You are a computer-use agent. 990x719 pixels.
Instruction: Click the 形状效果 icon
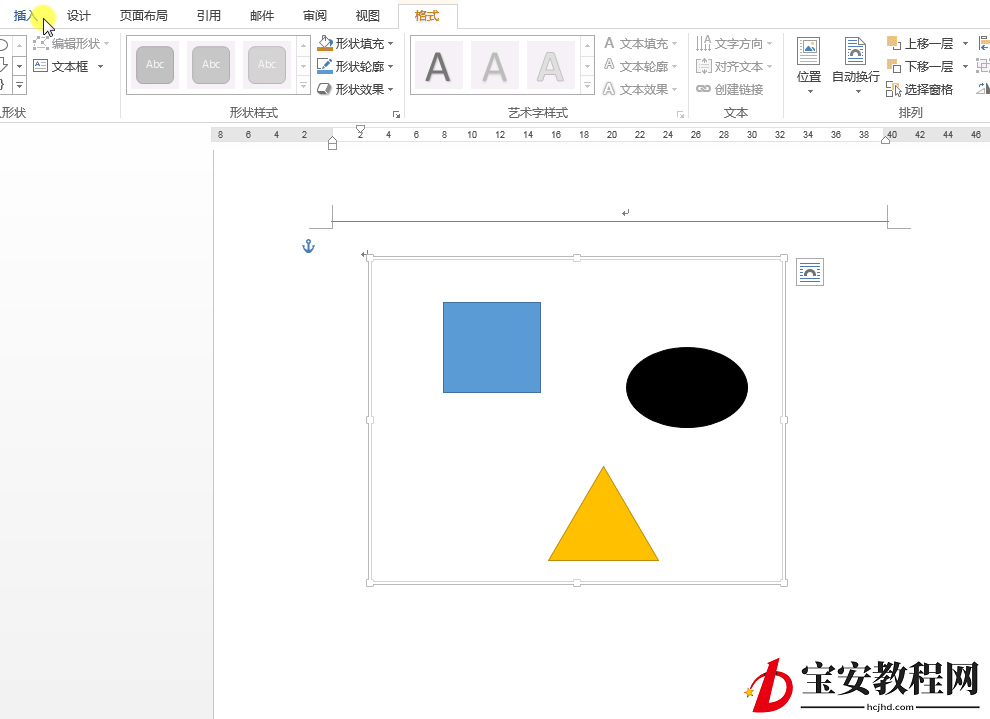(325, 89)
